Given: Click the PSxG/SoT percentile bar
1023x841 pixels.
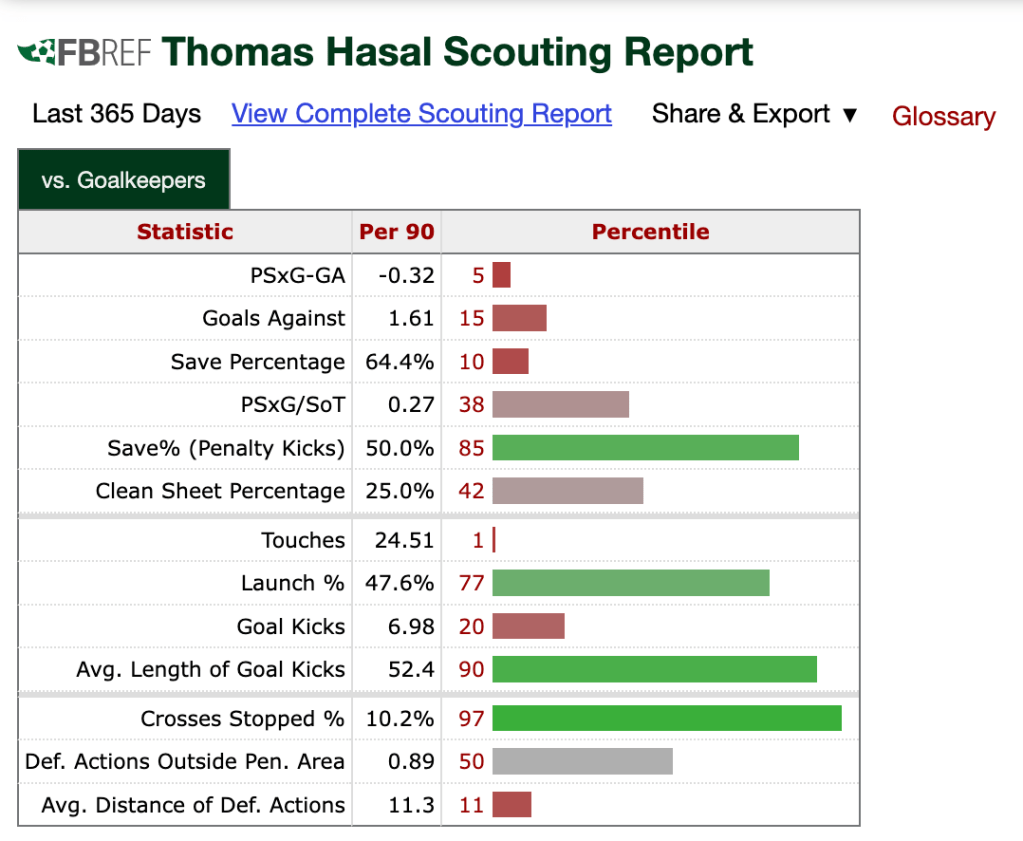Looking at the screenshot, I should click(560, 405).
